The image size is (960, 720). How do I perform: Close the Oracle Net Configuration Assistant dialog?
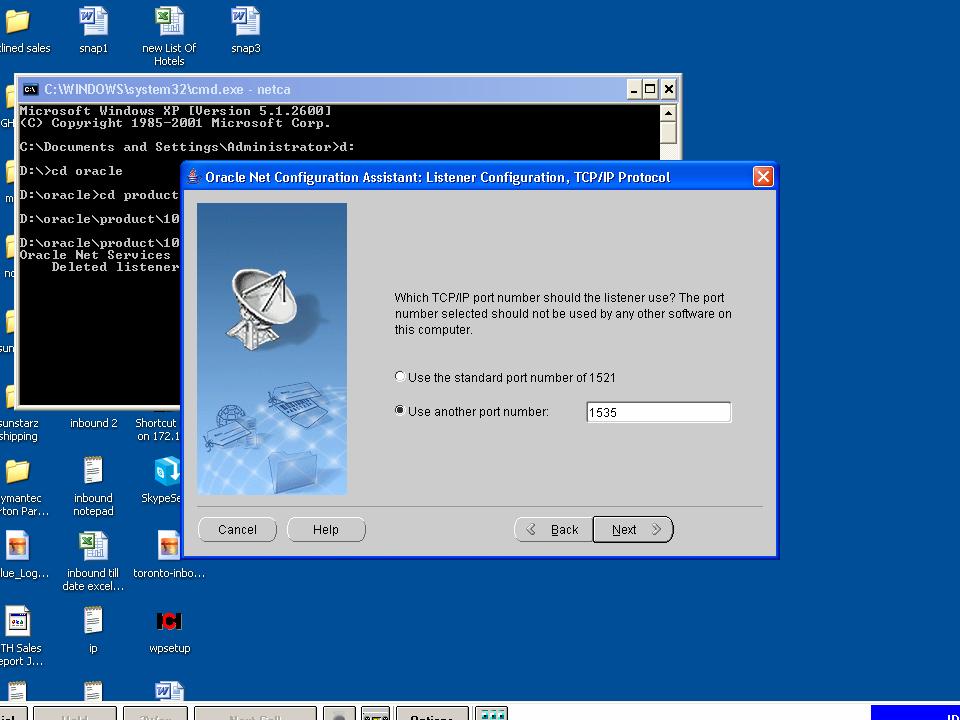763,177
